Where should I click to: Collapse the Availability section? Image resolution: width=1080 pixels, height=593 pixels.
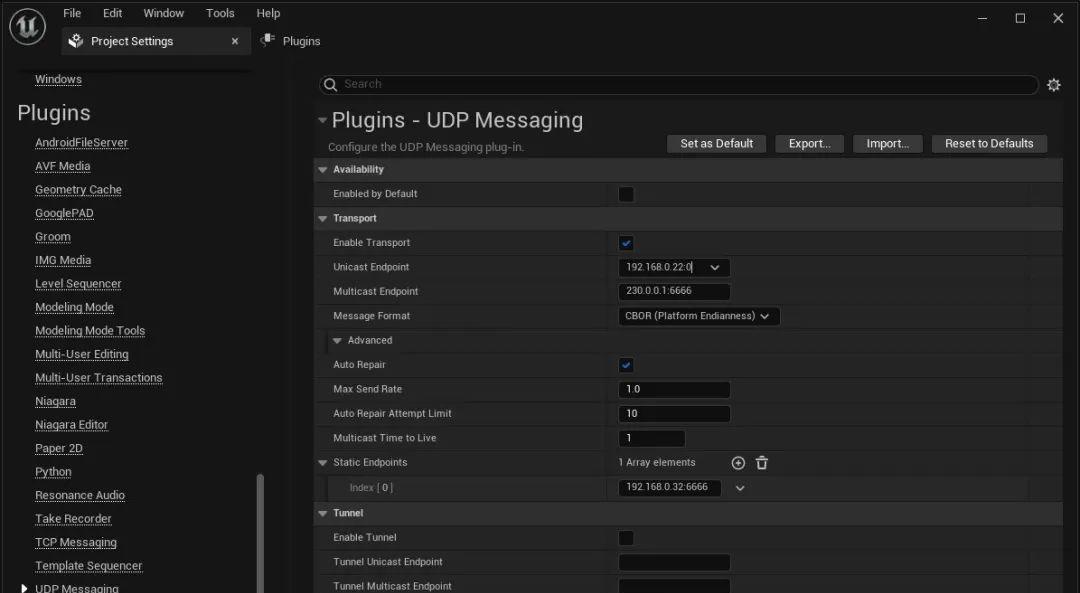pos(322,169)
